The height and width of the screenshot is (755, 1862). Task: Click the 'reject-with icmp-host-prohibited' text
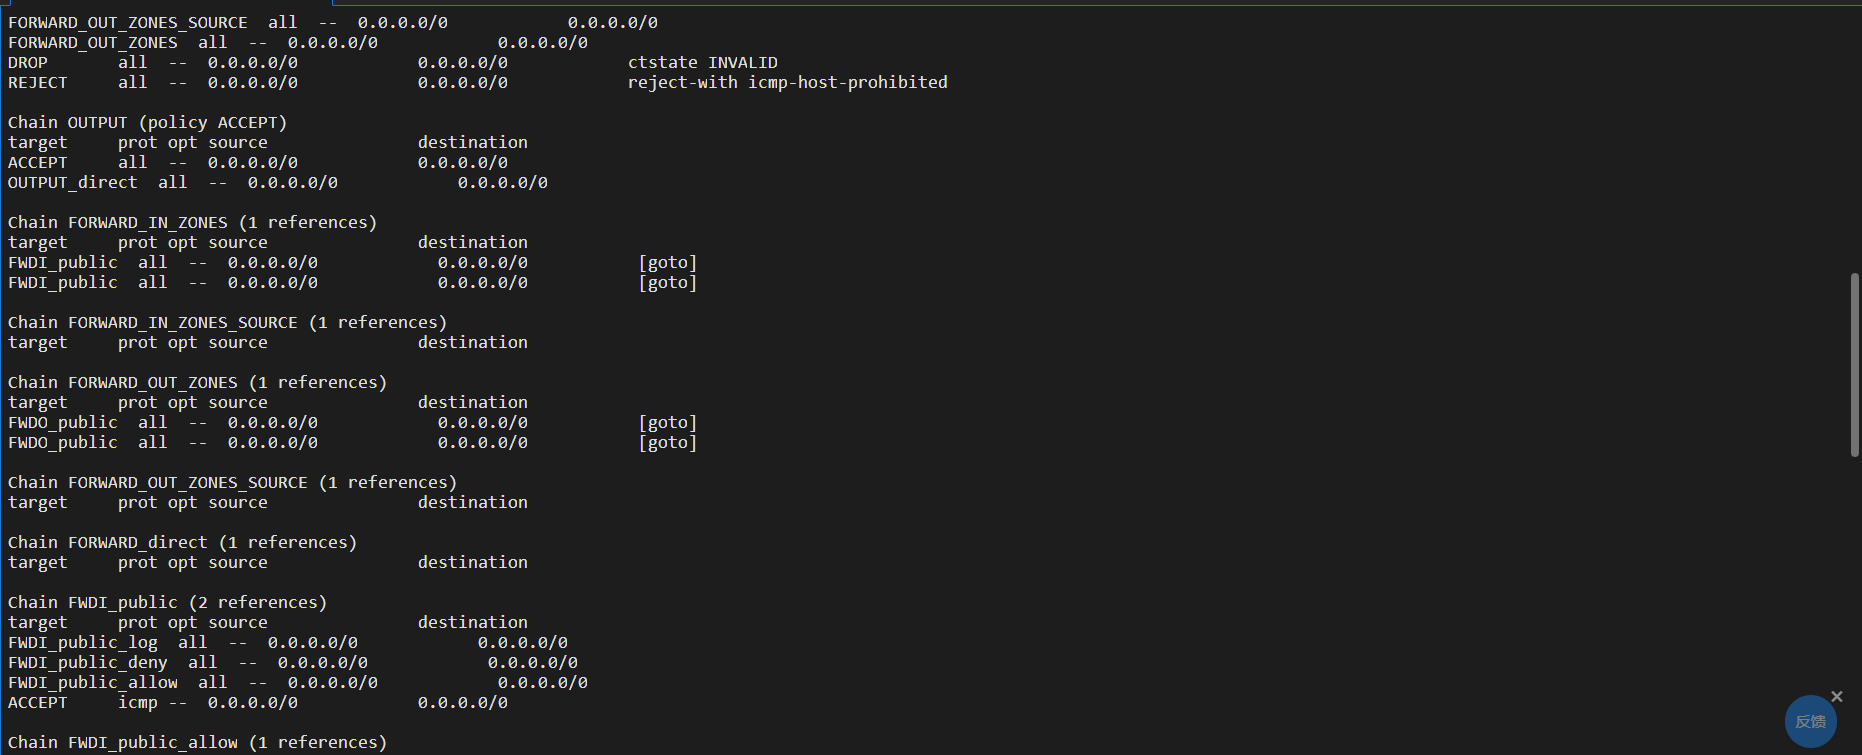pos(787,82)
